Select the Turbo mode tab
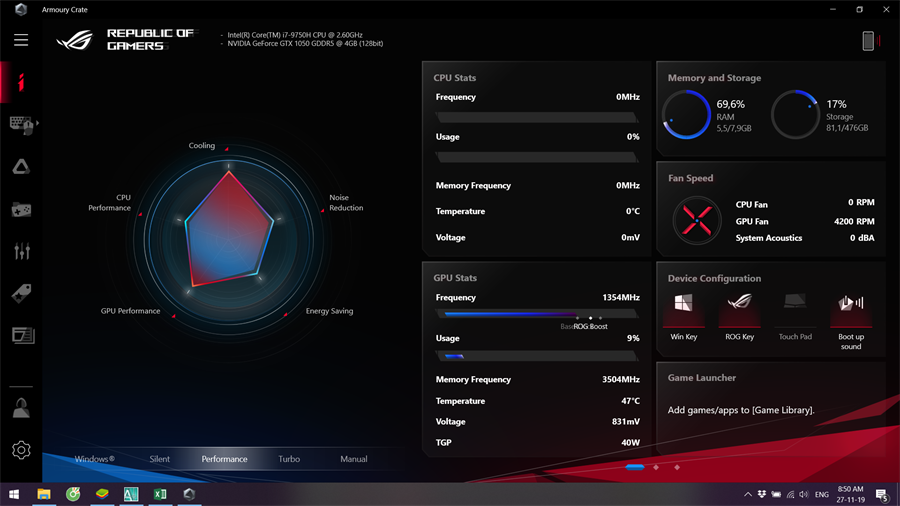900x506 pixels. pos(289,459)
